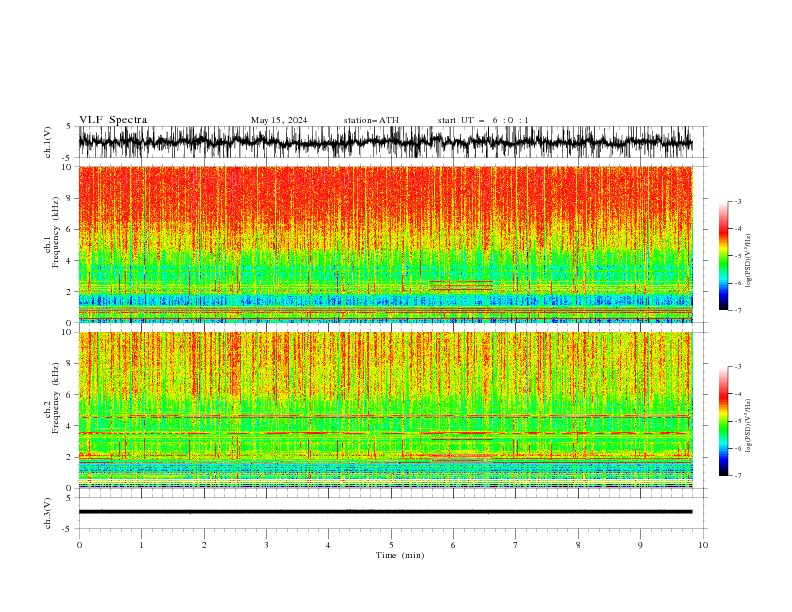Click the "-5" tick on the ch.1 colorbar
This screenshot has height=612, width=792.
[x=737, y=256]
